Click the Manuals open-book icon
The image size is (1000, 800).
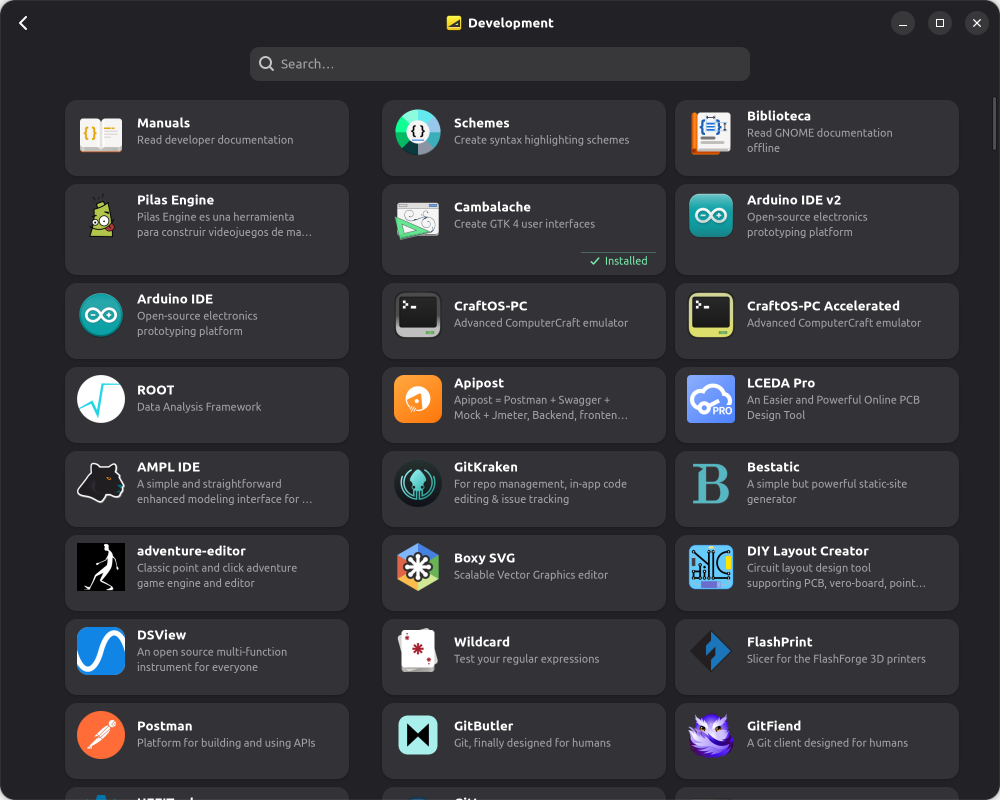[101, 133]
